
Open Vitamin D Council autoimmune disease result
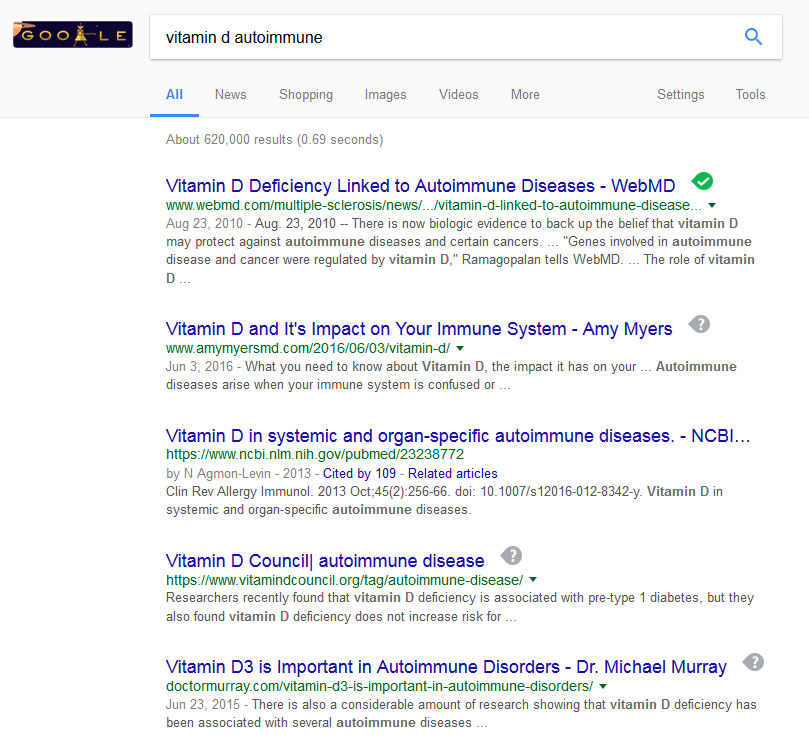[x=325, y=560]
